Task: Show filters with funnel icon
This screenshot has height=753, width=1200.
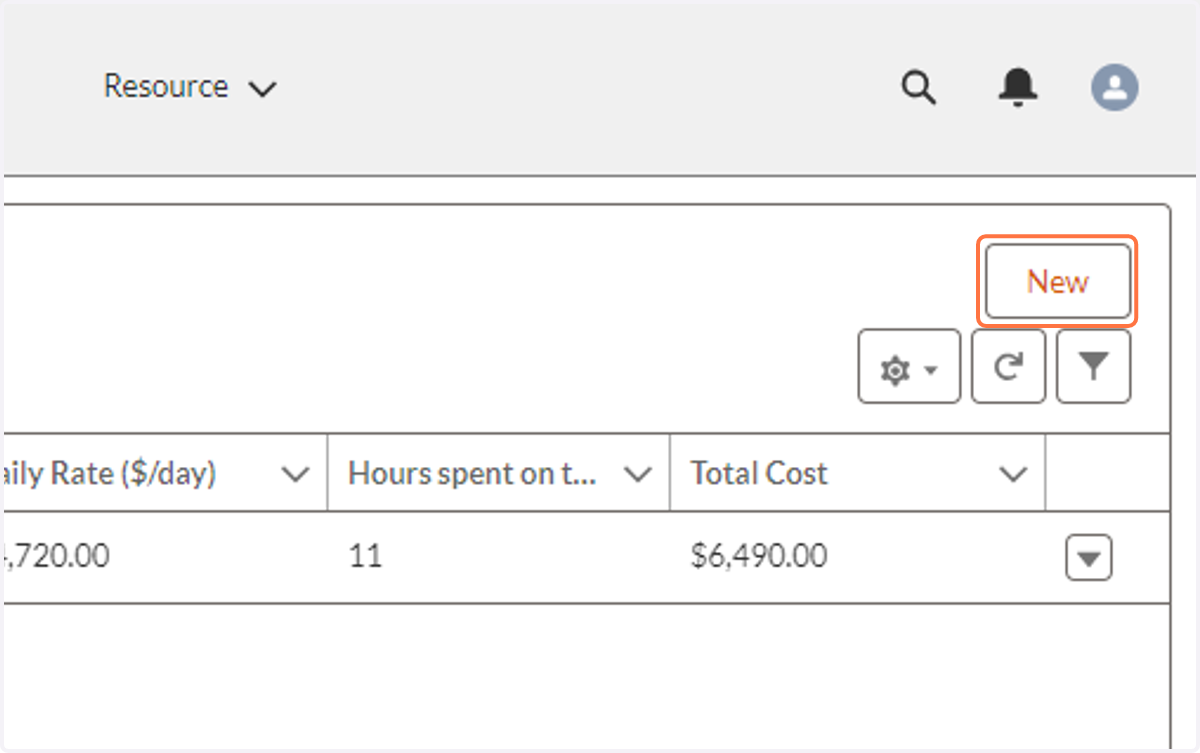Action: click(x=1094, y=368)
